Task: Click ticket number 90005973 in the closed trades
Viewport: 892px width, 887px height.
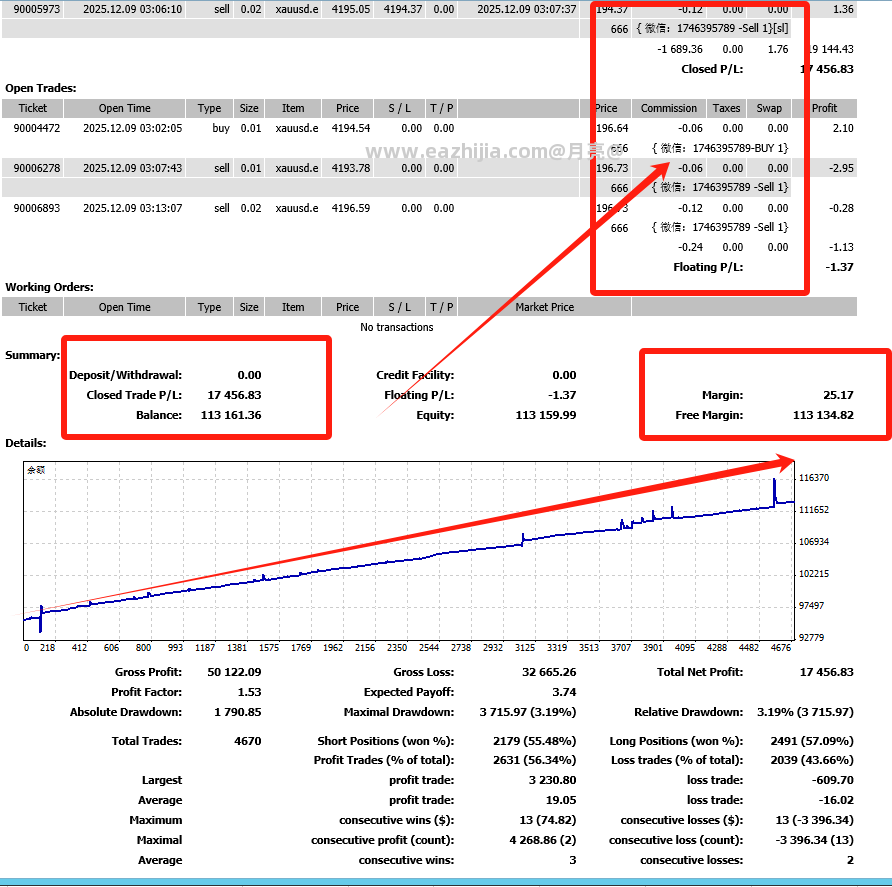Action: pyautogui.click(x=36, y=9)
